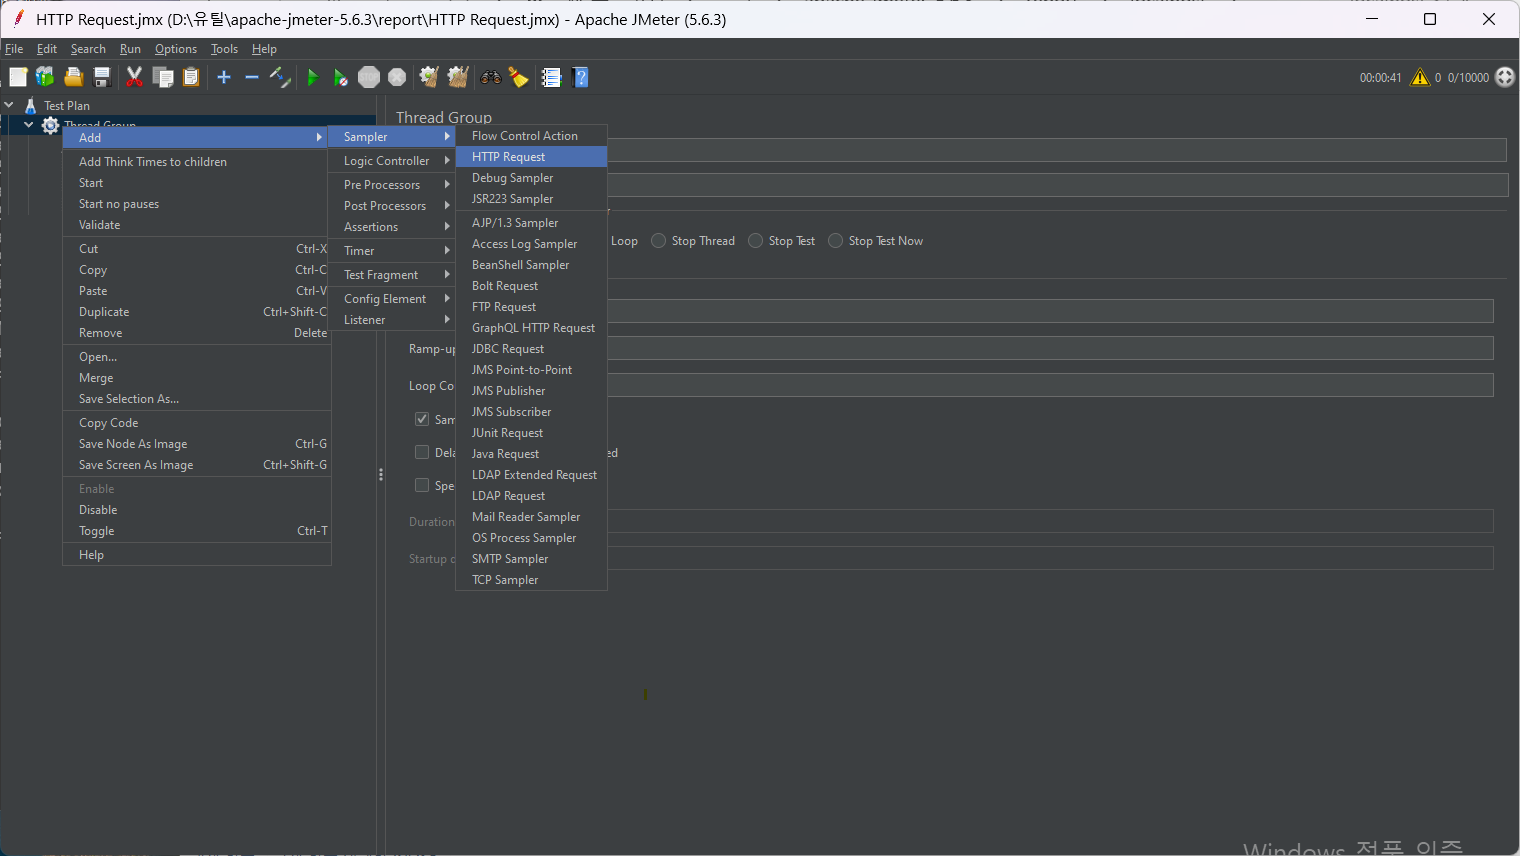The width and height of the screenshot is (1520, 856).
Task: Start the test with green play icon
Action: 313,77
